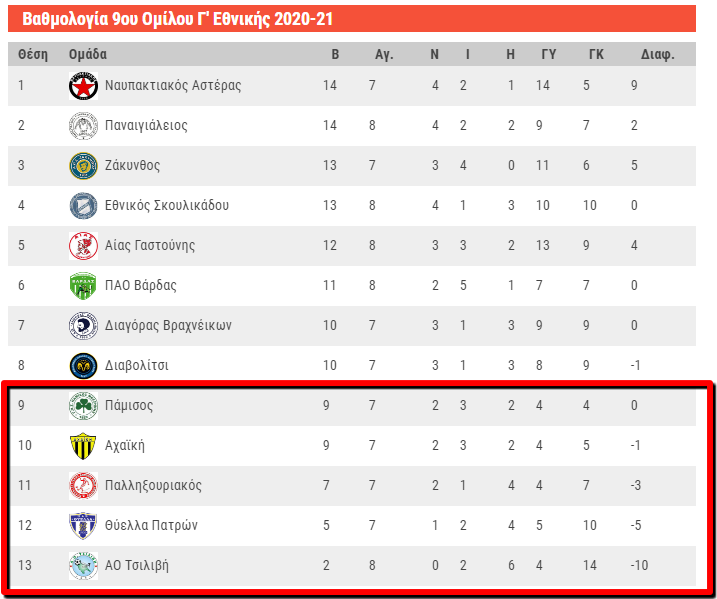Click the Αίας Γαστούνης red crest
Image resolution: width=717 pixels, height=599 pixels.
point(83,246)
